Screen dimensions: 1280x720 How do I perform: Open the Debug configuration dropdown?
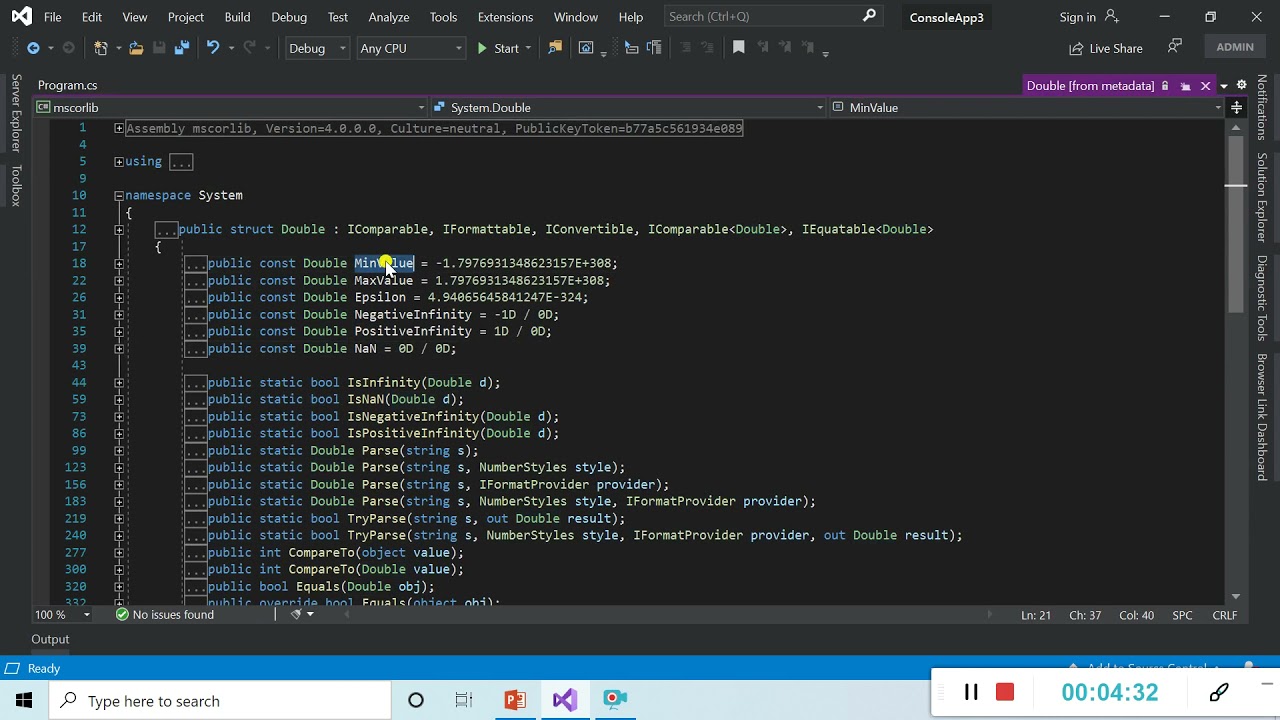pos(317,48)
